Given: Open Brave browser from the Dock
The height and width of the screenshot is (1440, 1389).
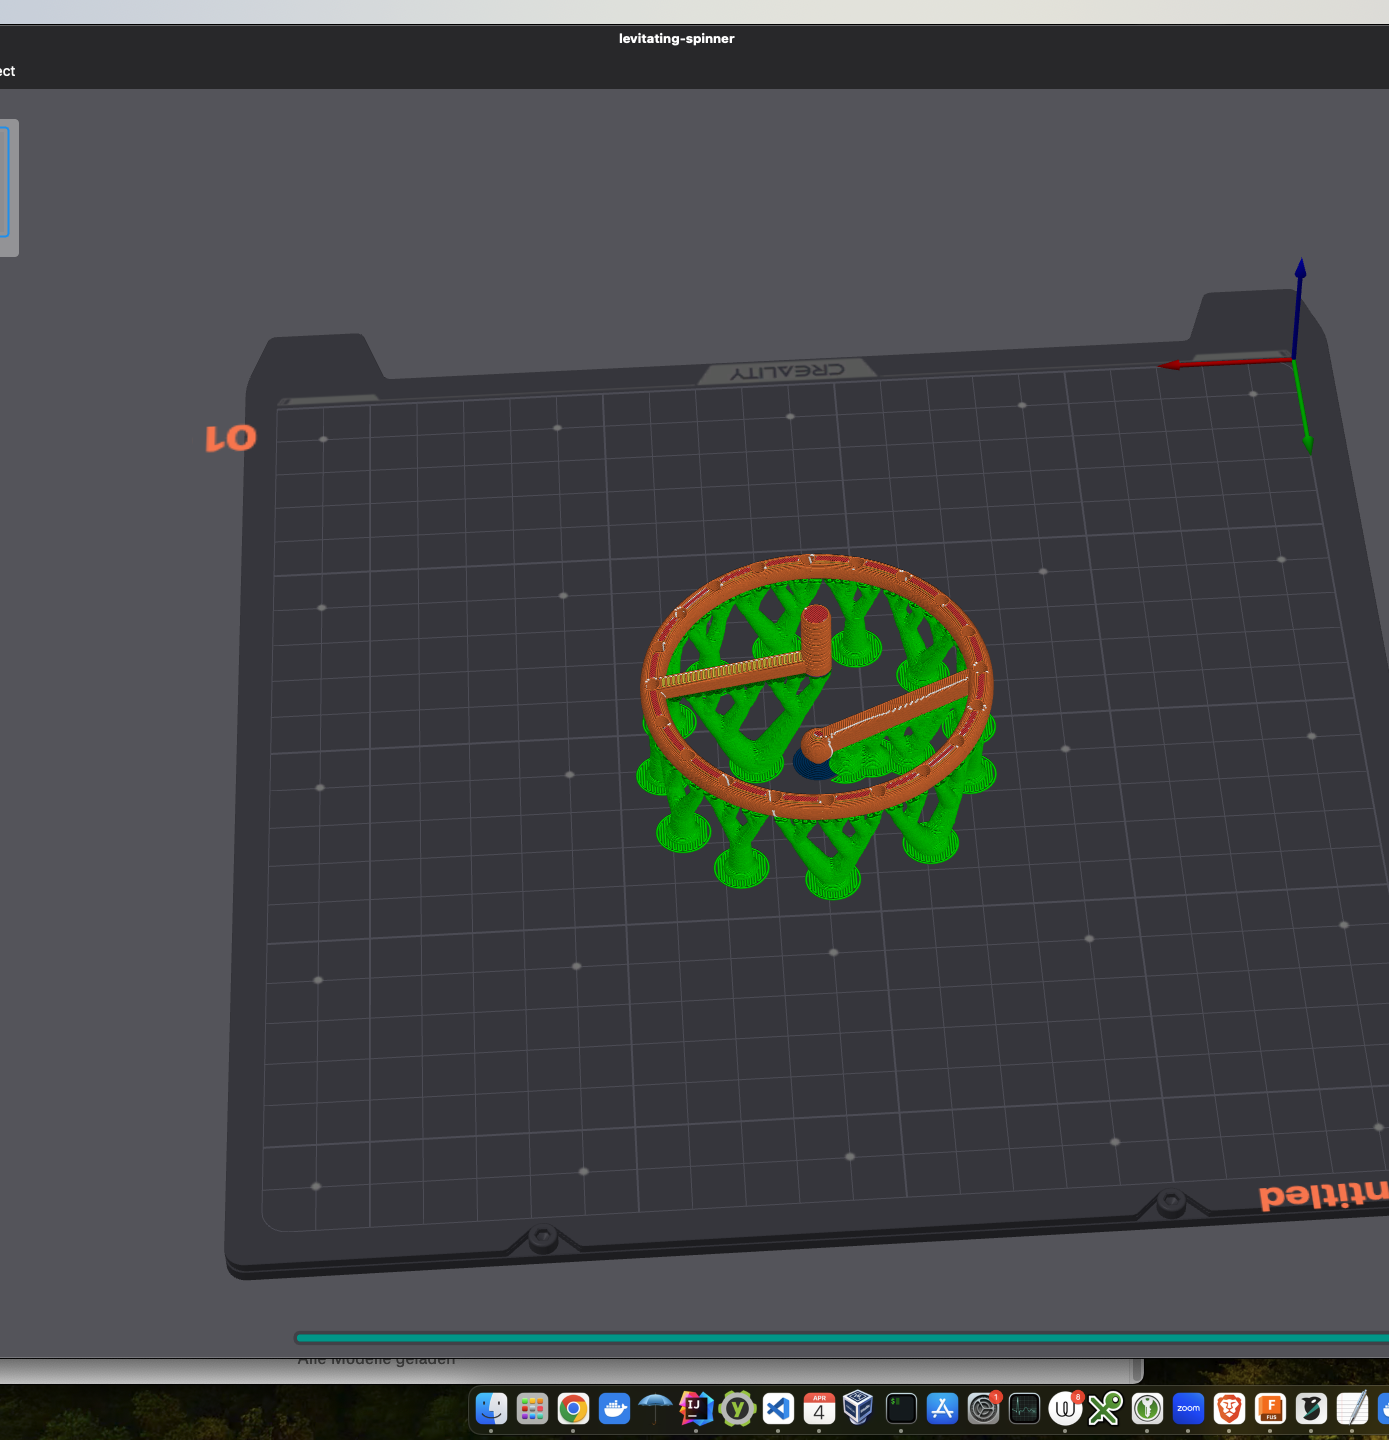Looking at the screenshot, I should click(1229, 1410).
